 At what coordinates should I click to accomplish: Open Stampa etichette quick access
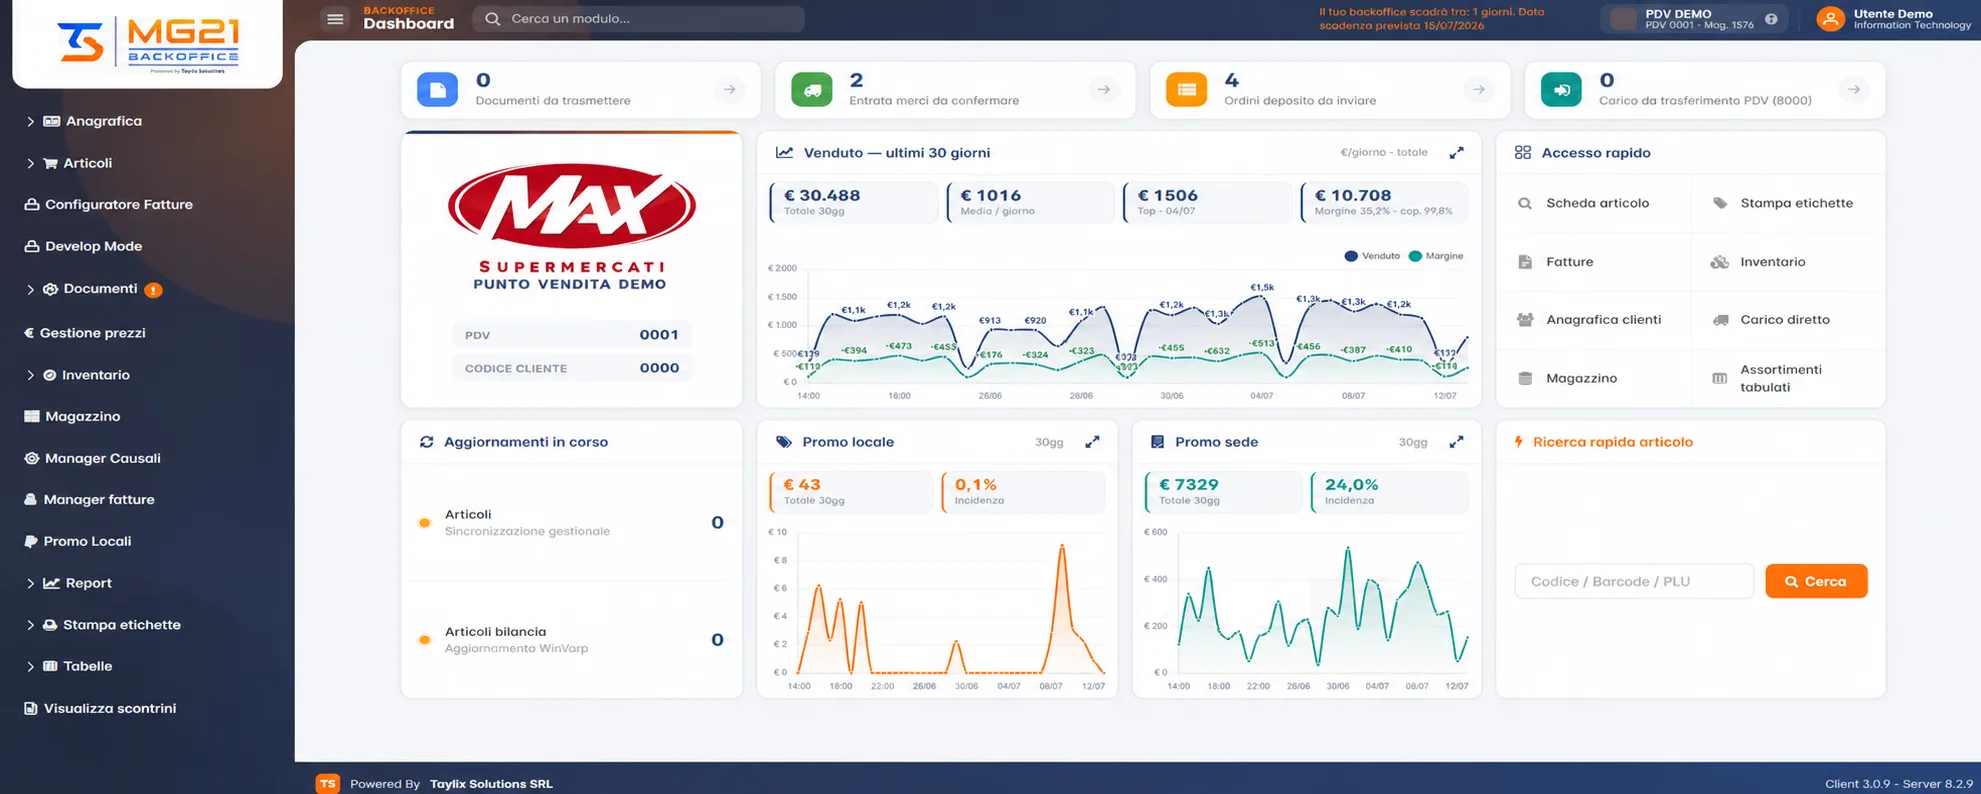click(1787, 203)
